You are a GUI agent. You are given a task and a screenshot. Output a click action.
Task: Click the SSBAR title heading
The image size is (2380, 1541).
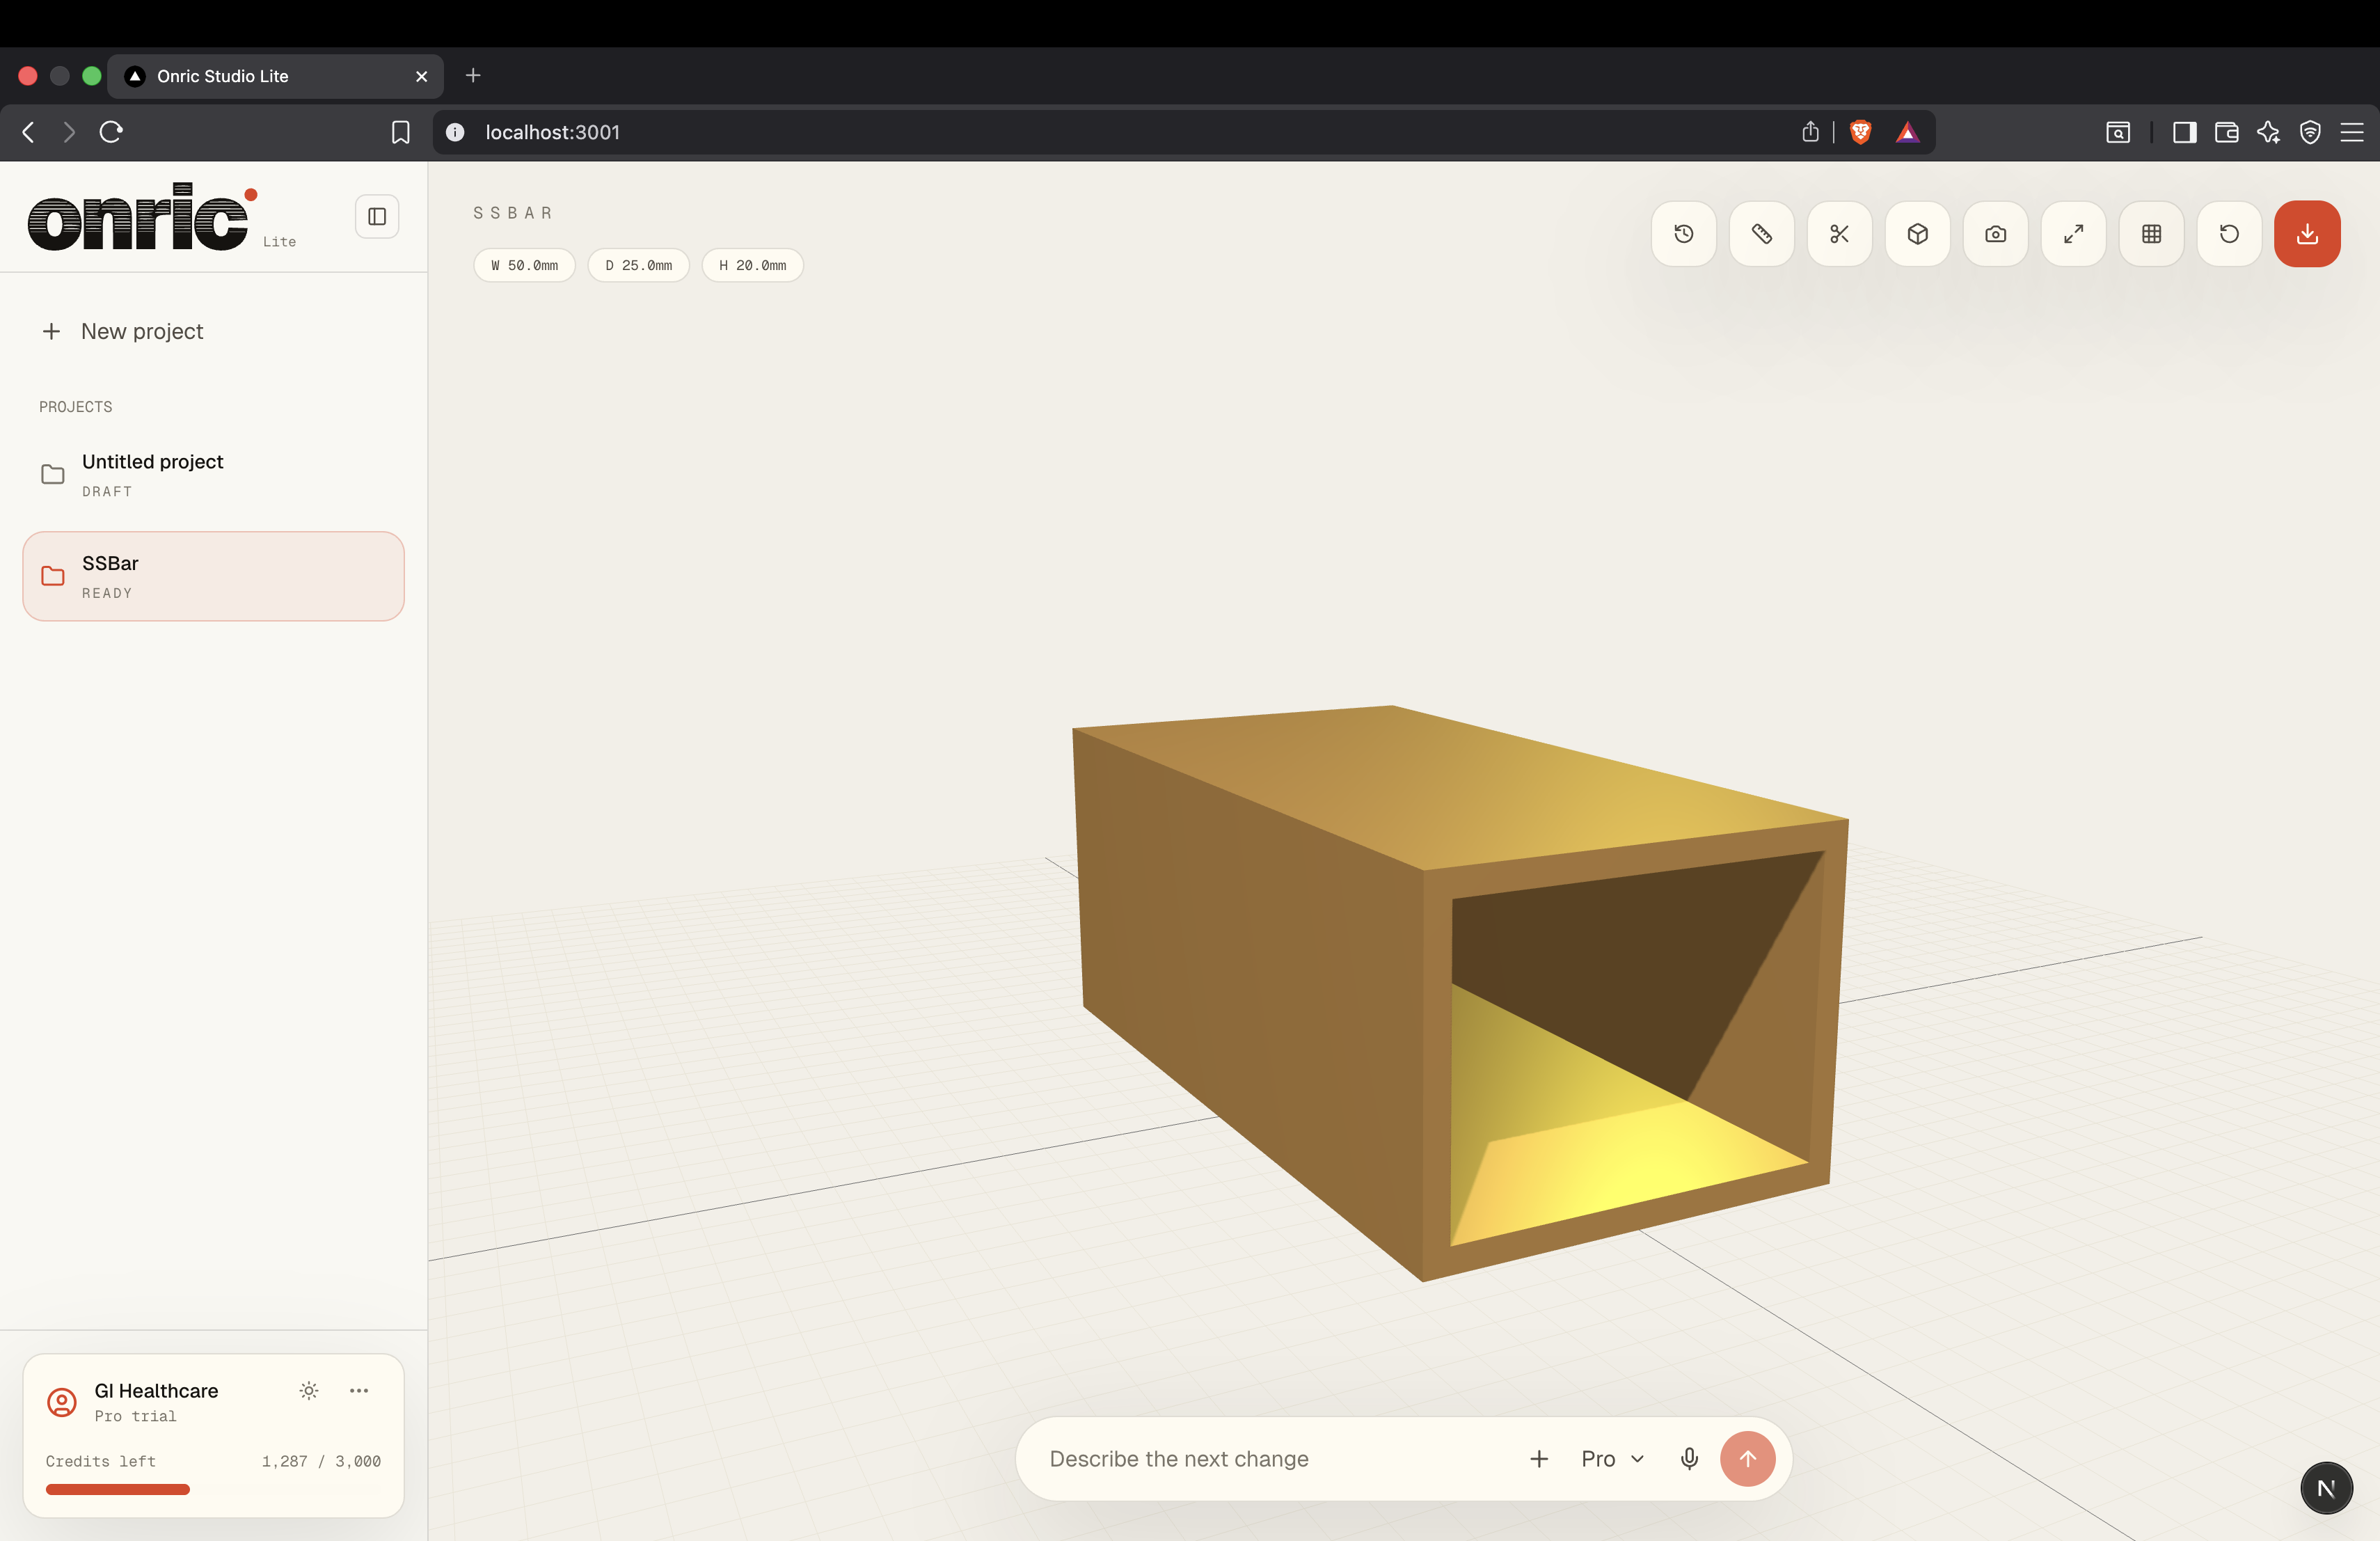(512, 213)
